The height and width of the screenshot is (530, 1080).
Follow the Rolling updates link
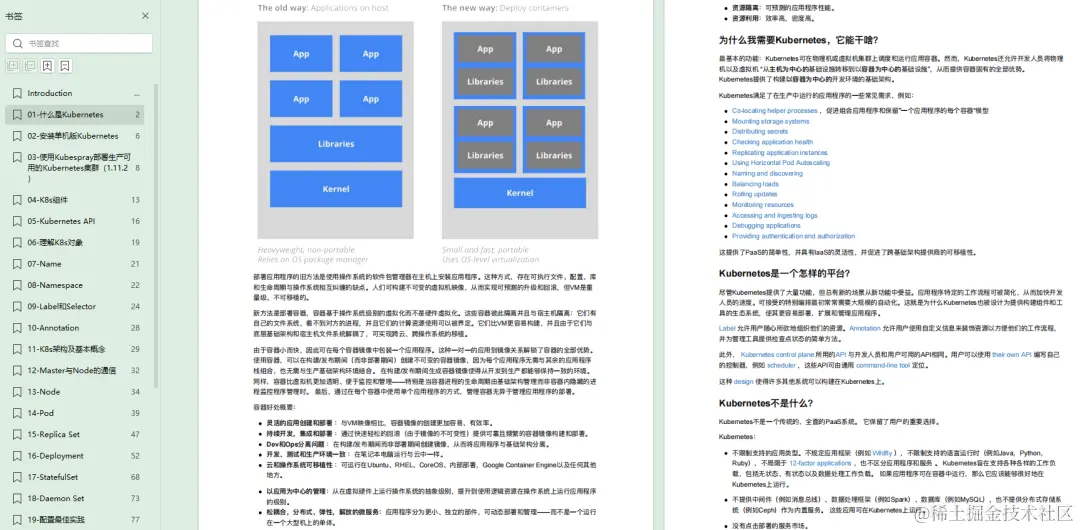(x=754, y=194)
